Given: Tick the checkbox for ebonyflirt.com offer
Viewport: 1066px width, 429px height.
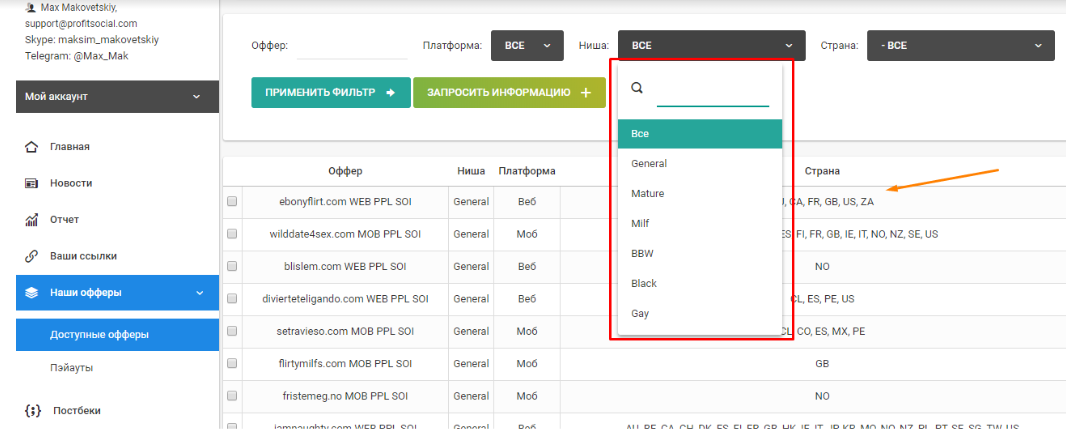Looking at the screenshot, I should click(x=232, y=202).
